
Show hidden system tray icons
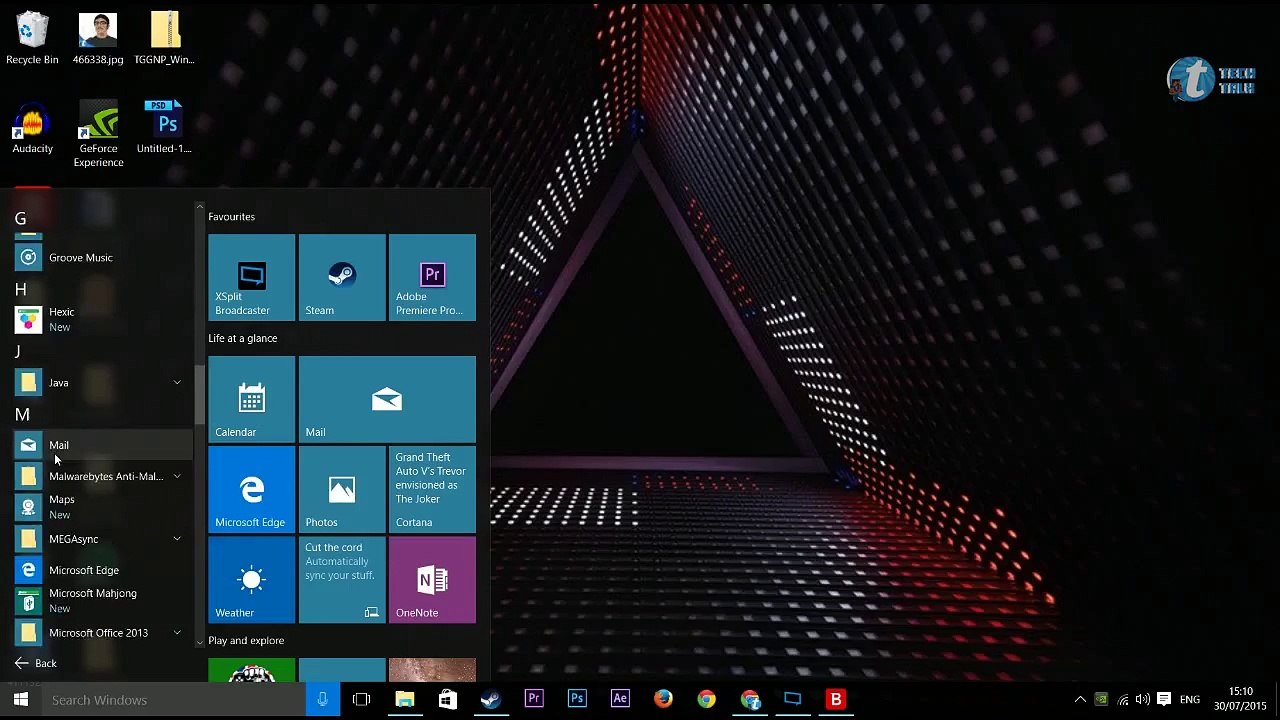(1080, 700)
